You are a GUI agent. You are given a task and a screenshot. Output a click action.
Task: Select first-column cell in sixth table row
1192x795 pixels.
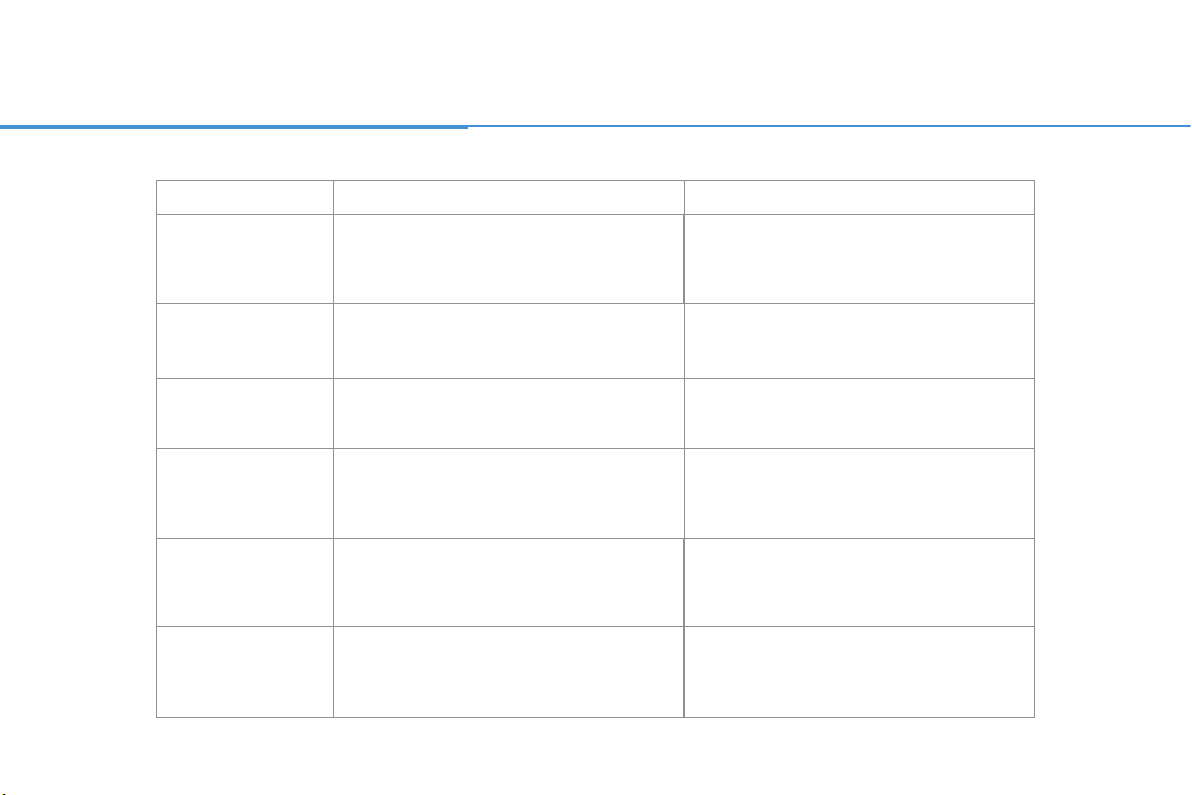(x=245, y=583)
